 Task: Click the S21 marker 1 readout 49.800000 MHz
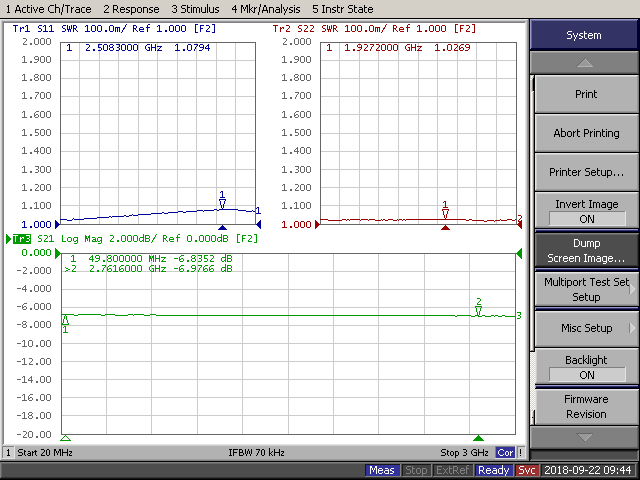[151, 258]
